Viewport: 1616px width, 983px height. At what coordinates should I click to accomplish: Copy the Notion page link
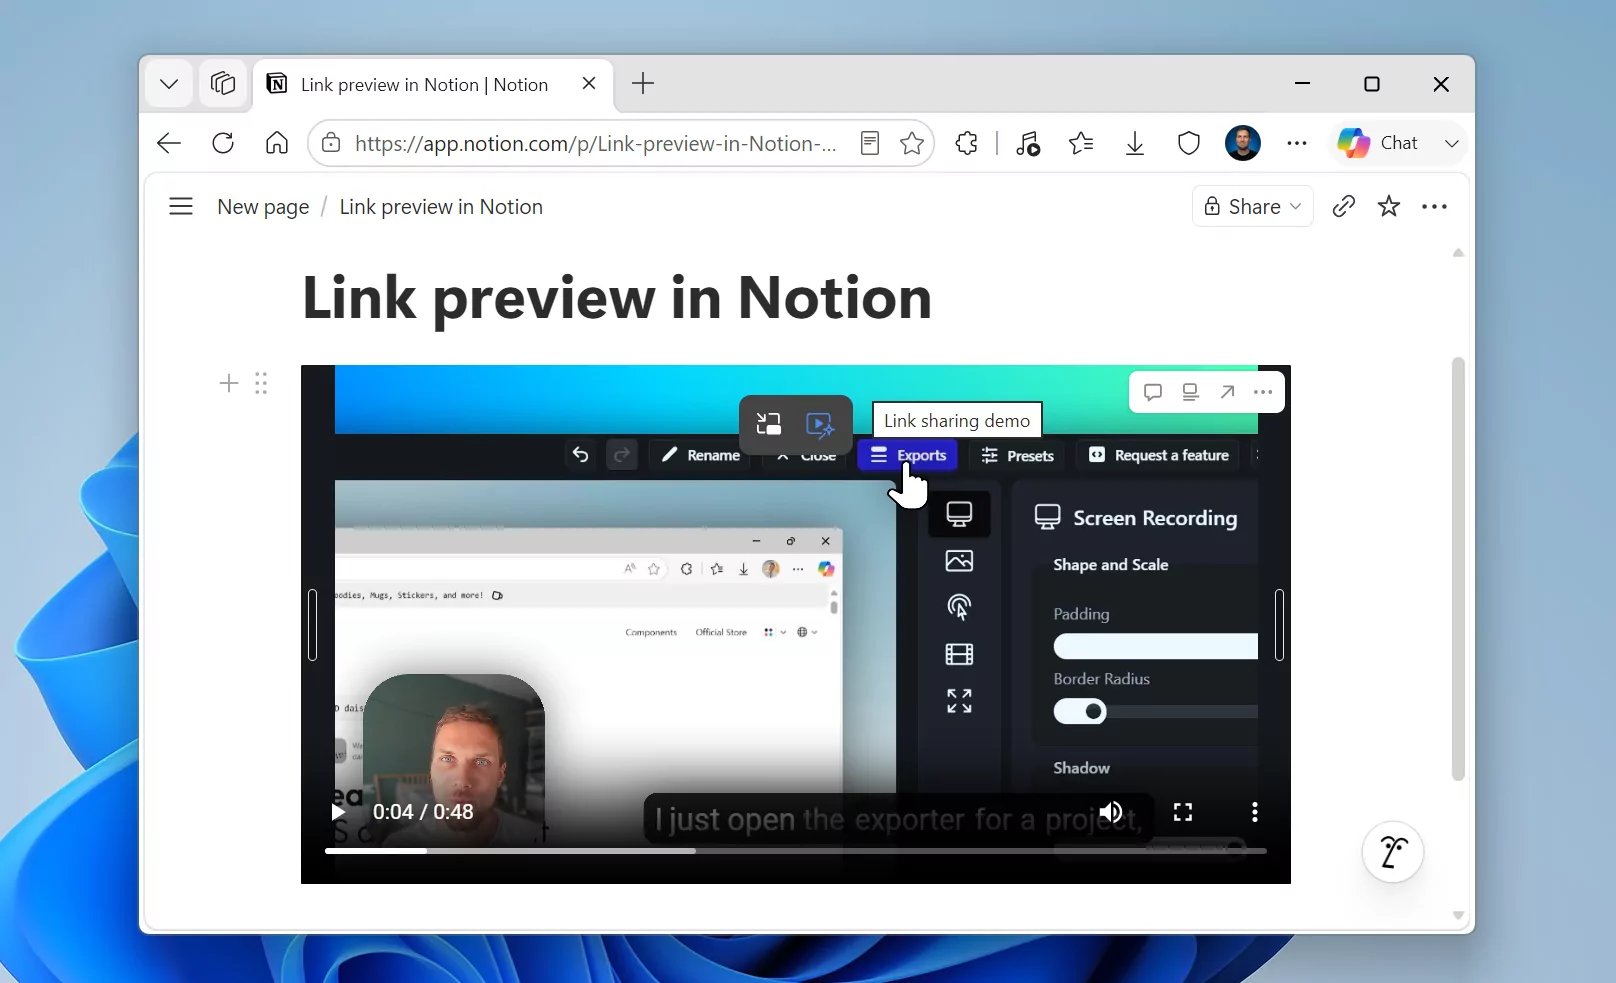point(1344,207)
